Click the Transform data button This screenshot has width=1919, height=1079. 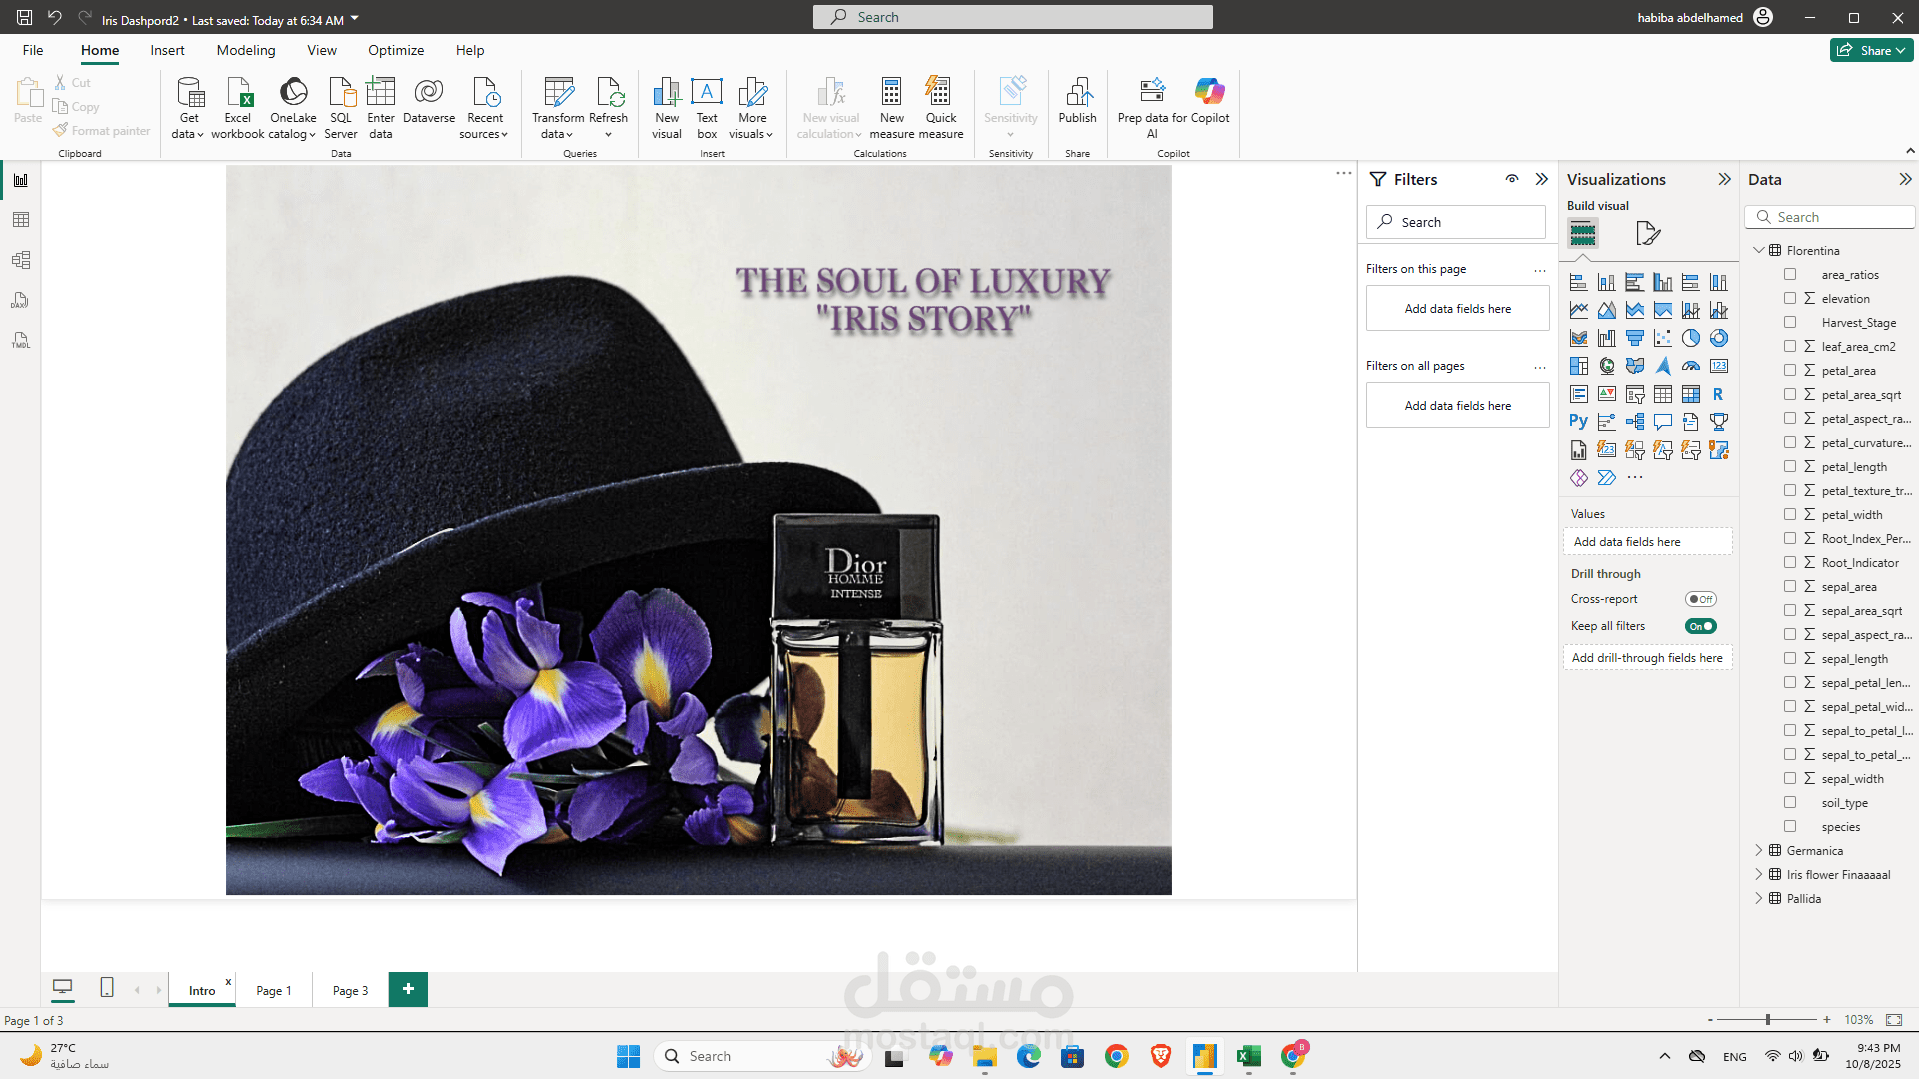558,108
